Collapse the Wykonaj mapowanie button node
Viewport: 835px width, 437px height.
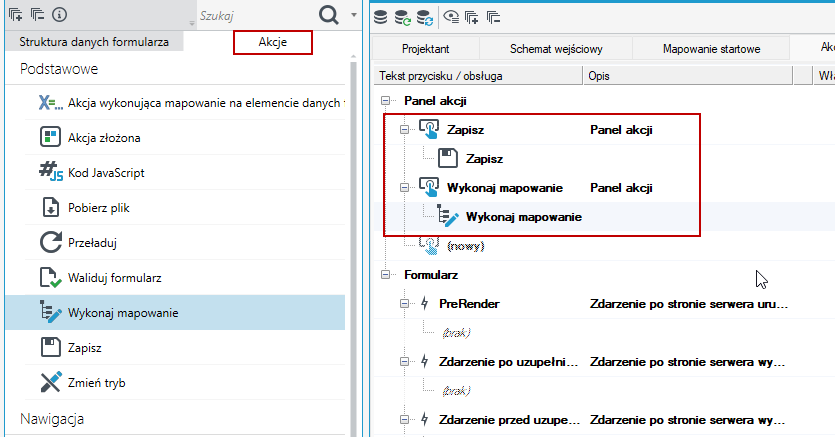click(405, 188)
